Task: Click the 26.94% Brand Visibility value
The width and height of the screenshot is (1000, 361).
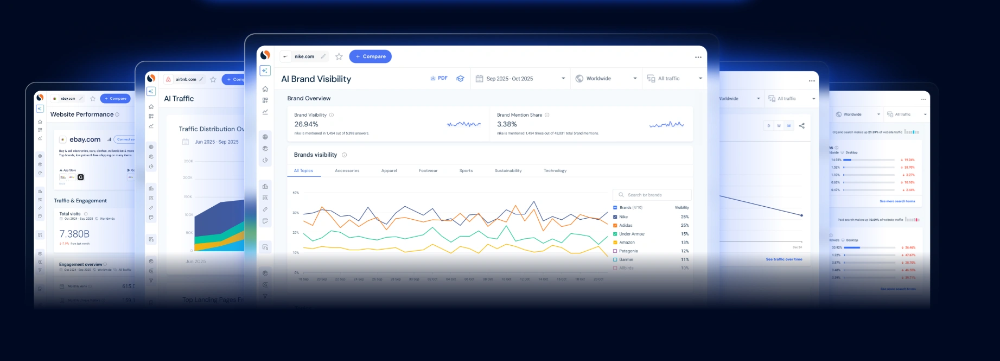Action: [x=306, y=124]
